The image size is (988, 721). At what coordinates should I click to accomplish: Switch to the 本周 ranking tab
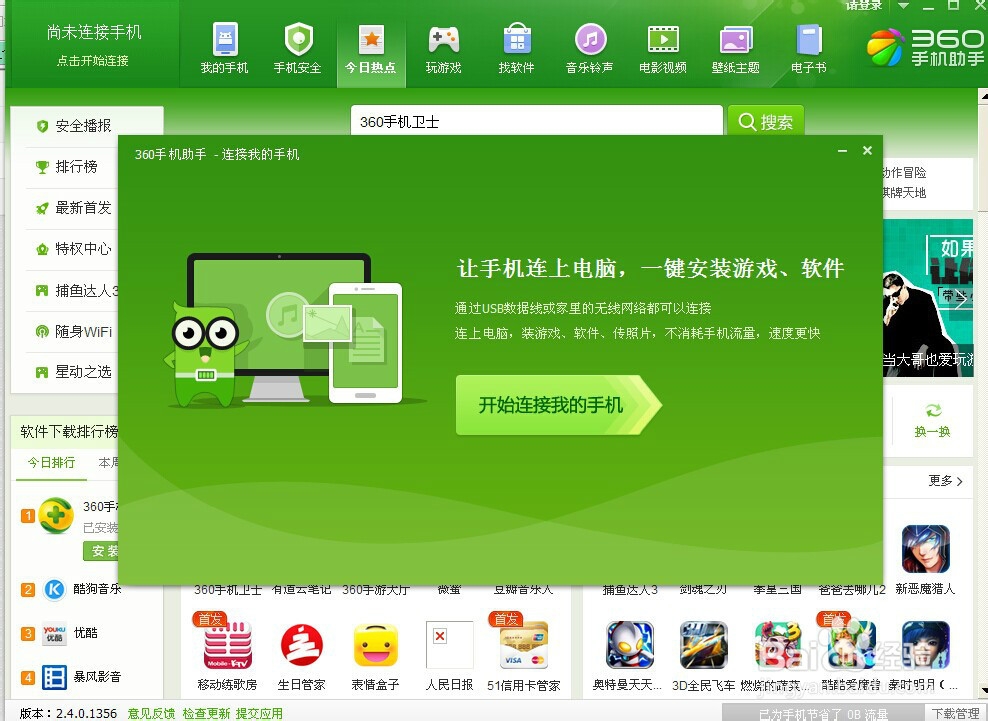[x=108, y=462]
